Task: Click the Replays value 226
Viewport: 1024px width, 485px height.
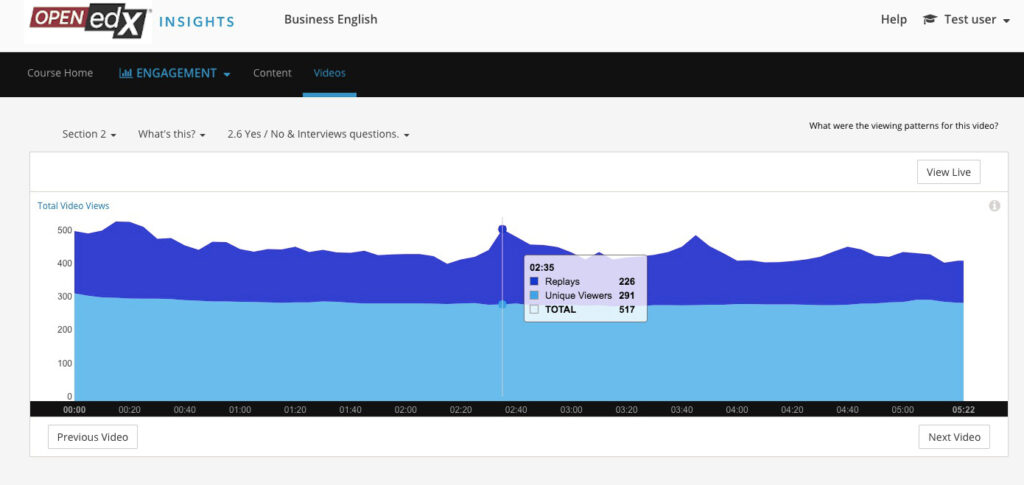Action: click(626, 281)
